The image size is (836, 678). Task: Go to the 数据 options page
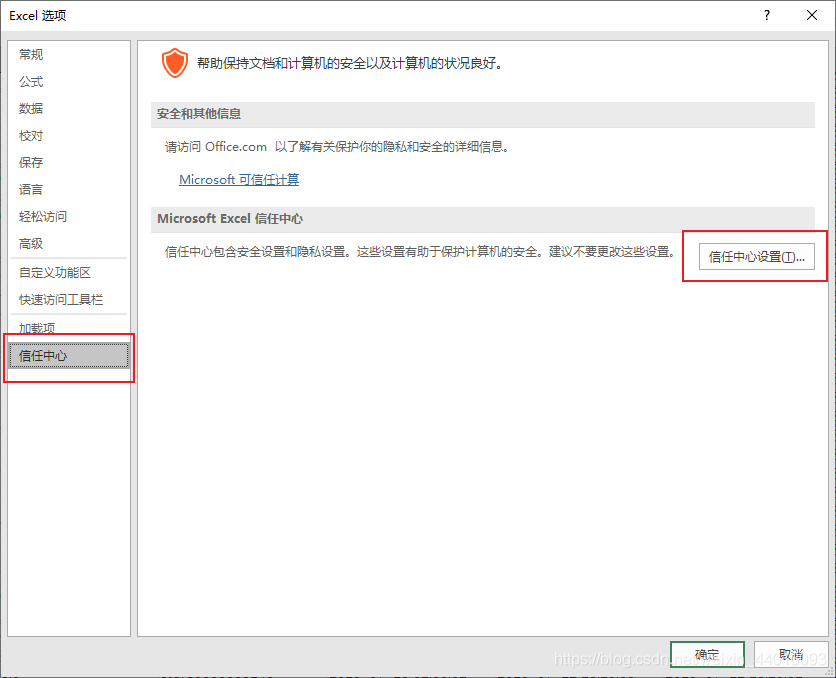click(68, 108)
